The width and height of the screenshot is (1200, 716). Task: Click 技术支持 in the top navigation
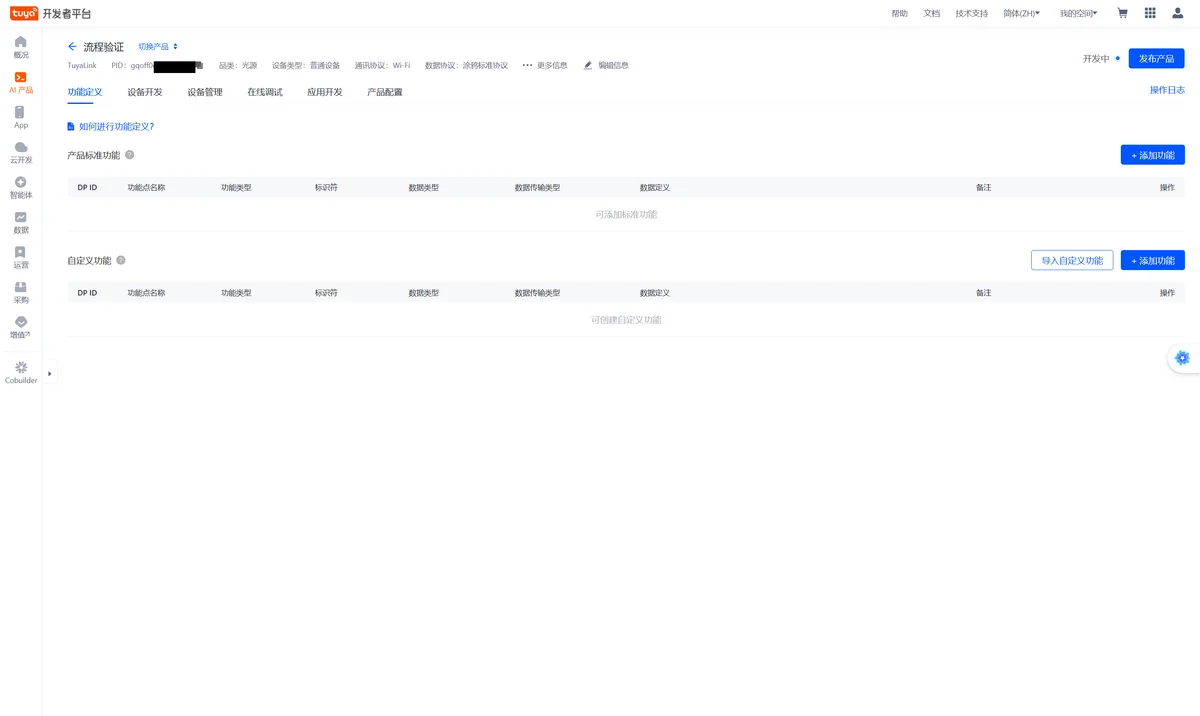971,13
